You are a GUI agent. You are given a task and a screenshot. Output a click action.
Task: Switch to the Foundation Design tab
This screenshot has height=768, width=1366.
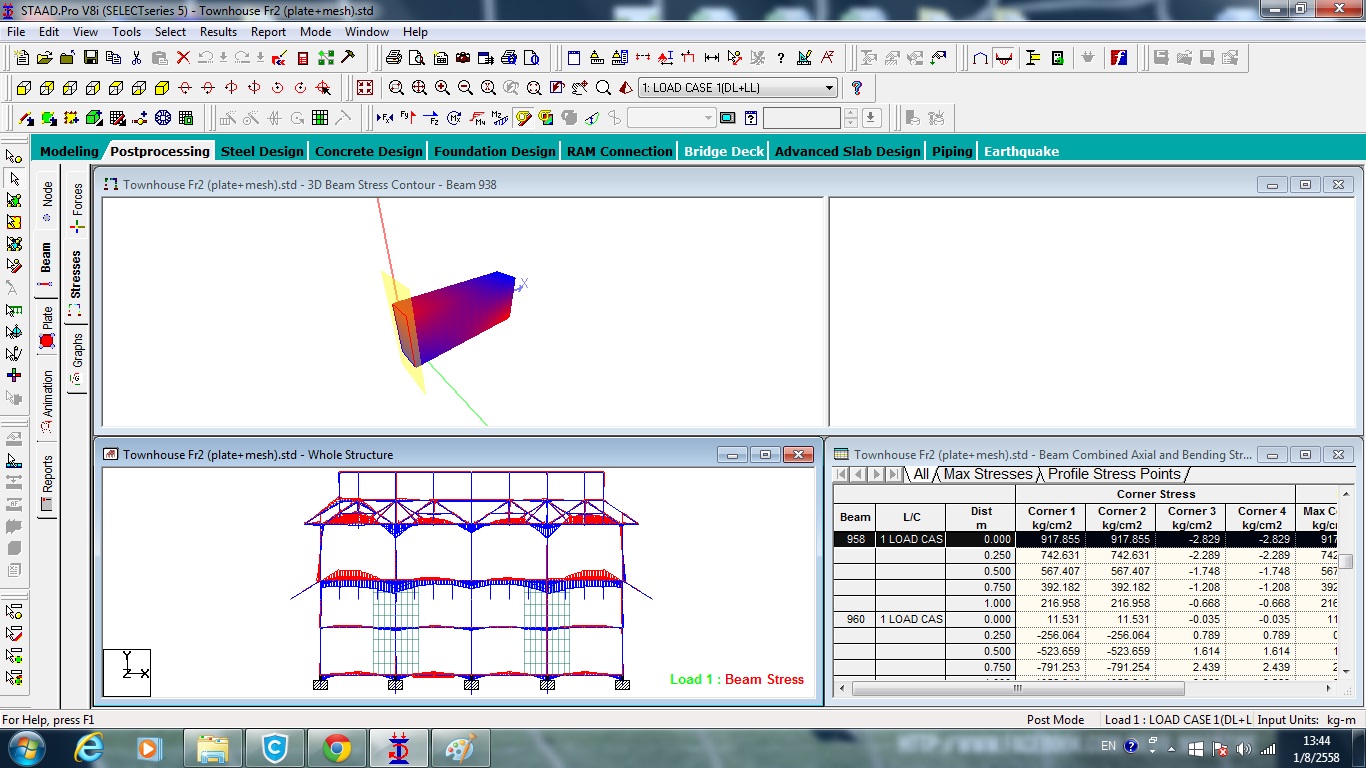pyautogui.click(x=494, y=151)
